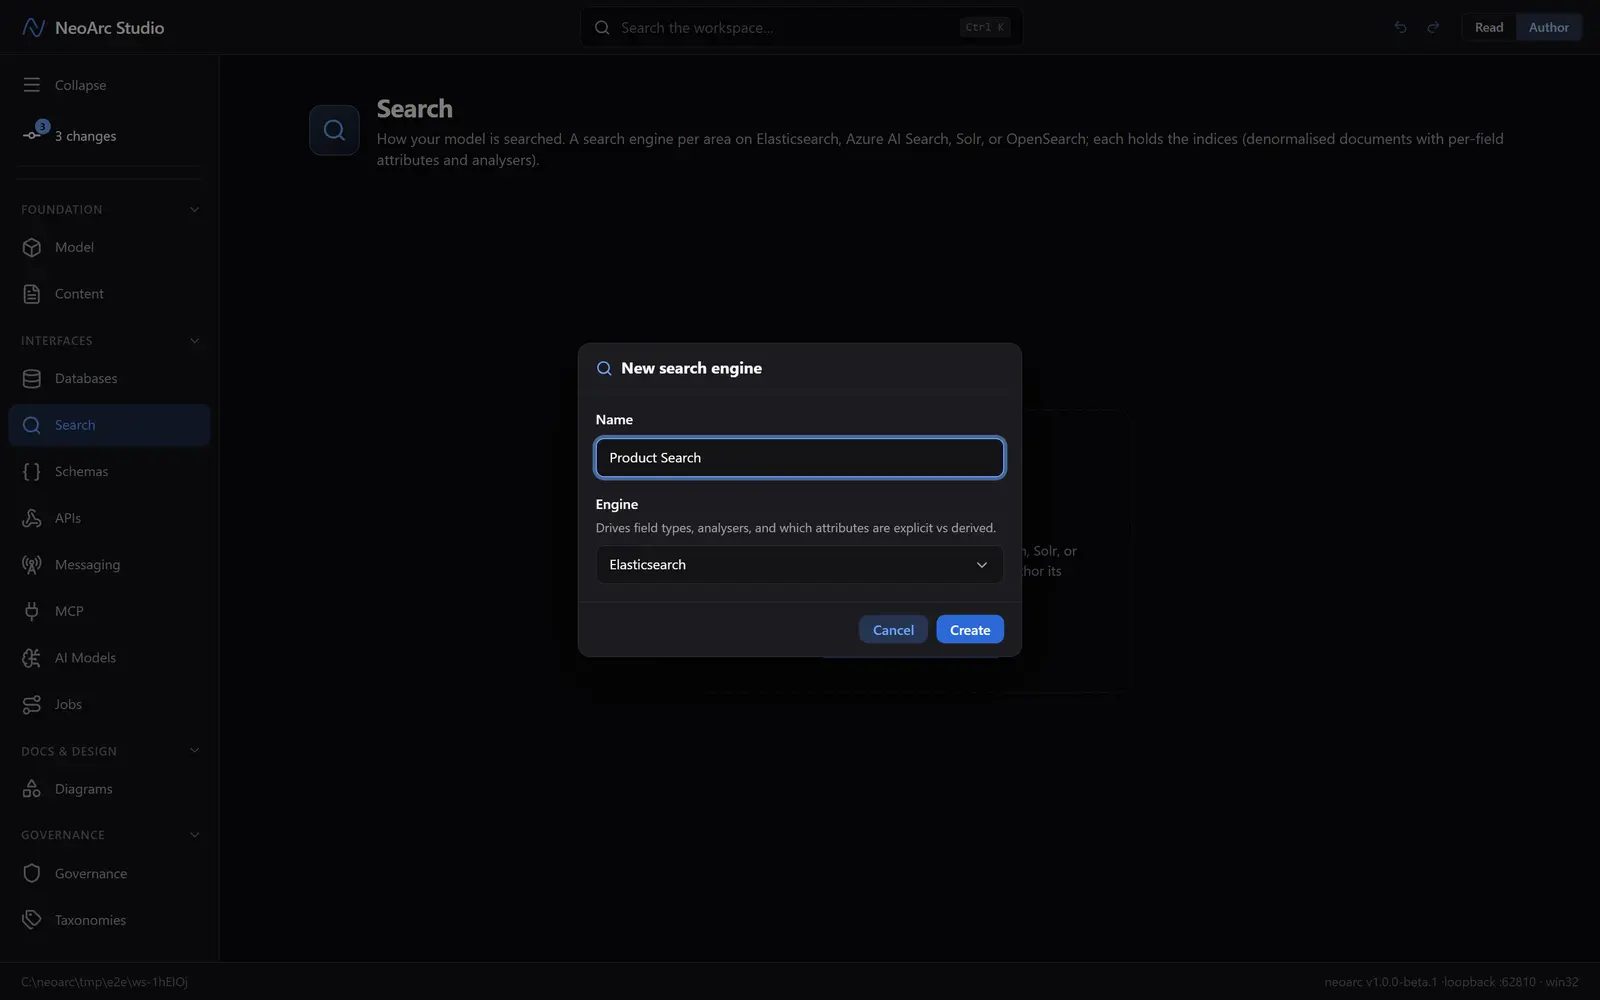Click the Taxonomies tags icon
Screen dimensions: 1600x1000
[x=32, y=920]
